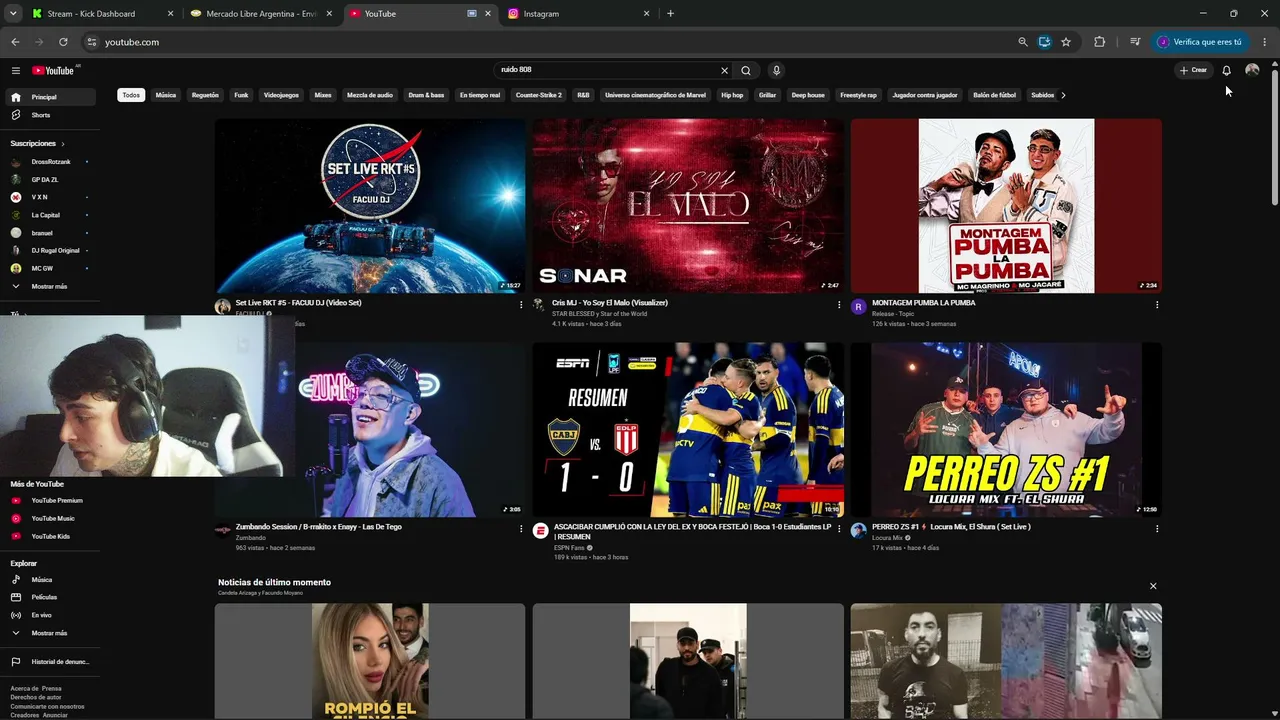Open the Zumbando Session video title
Viewport: 1280px width, 720px height.
[318, 527]
